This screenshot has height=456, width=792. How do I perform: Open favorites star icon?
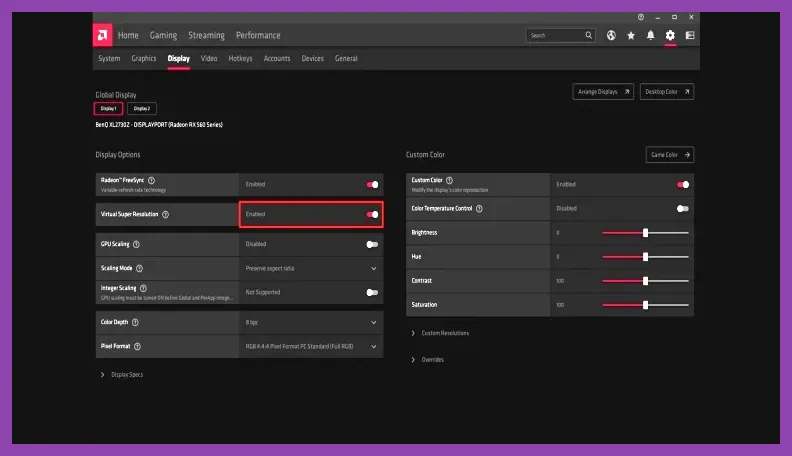tap(631, 35)
